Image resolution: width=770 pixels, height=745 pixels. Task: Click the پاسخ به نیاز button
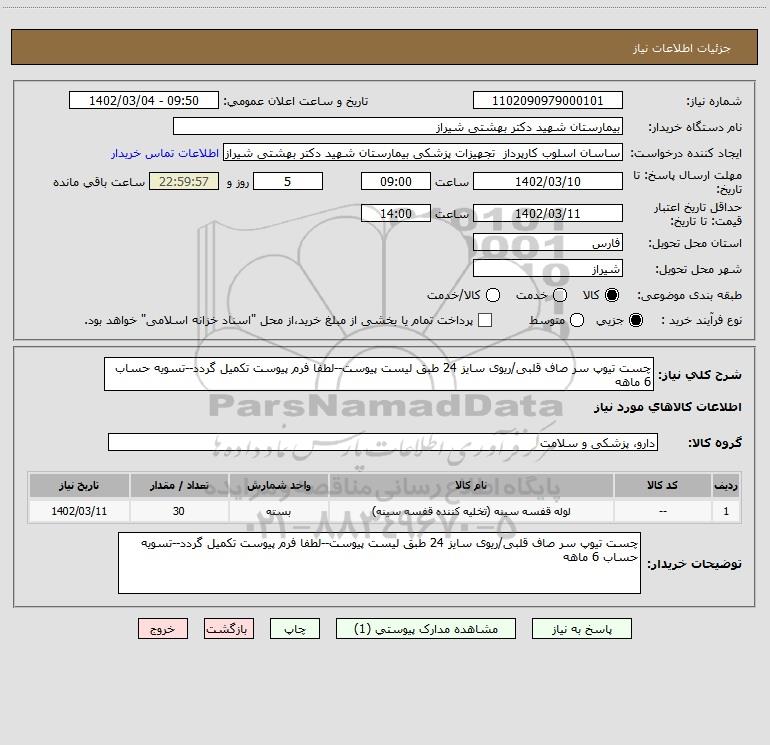point(582,629)
